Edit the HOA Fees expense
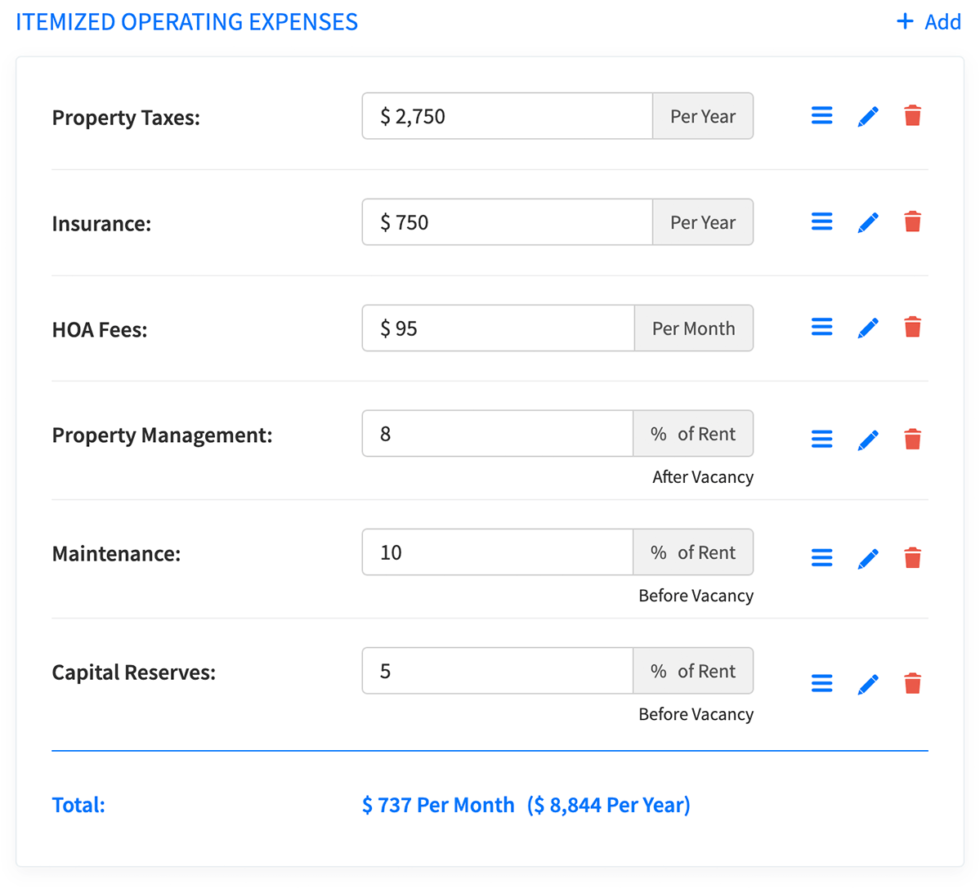This screenshot has width=980, height=889. 868,327
